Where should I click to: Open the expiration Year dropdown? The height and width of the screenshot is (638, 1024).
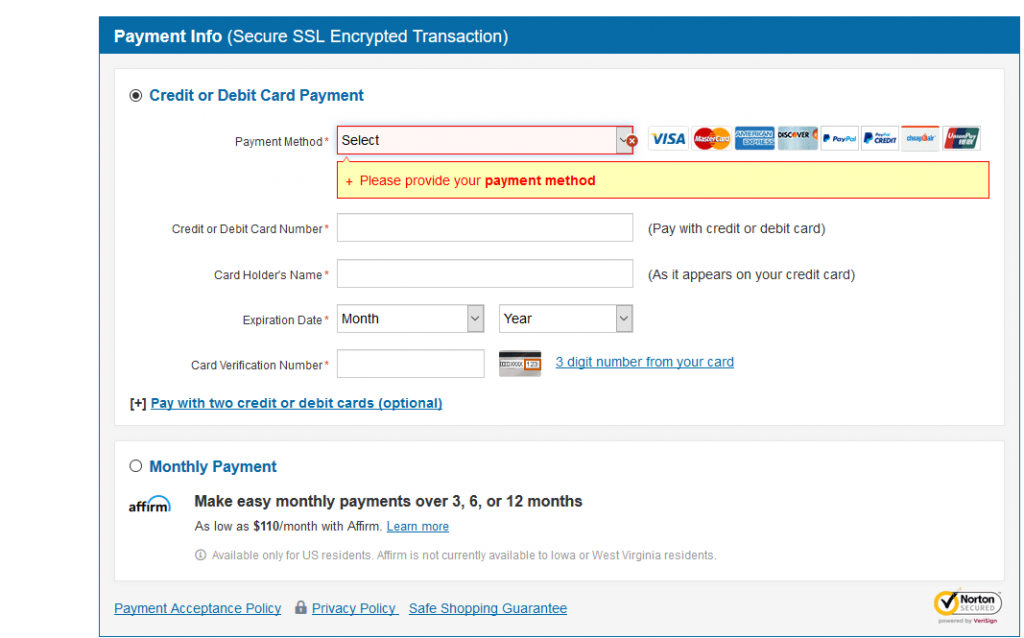pos(565,319)
